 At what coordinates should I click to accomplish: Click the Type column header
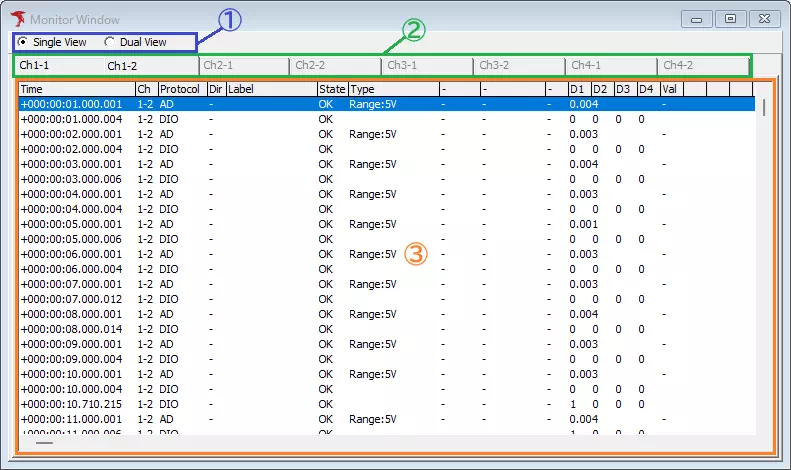[x=392, y=89]
